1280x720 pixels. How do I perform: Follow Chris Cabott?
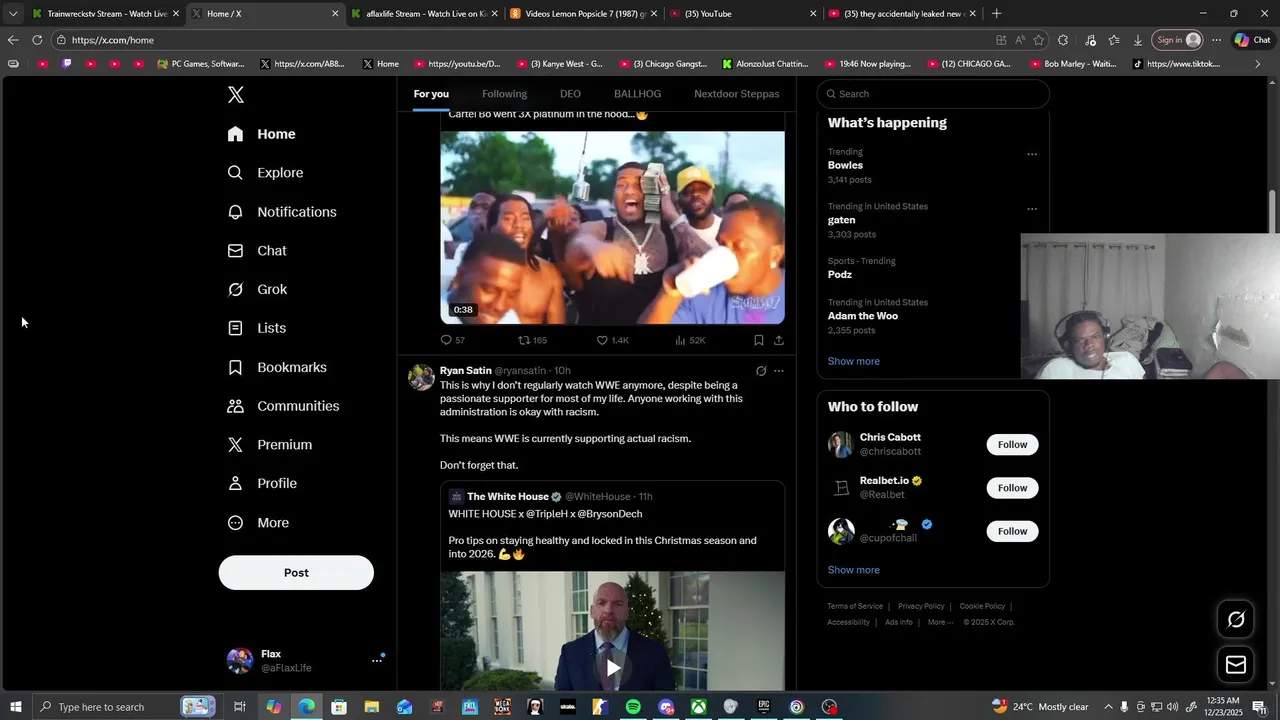click(x=1012, y=445)
